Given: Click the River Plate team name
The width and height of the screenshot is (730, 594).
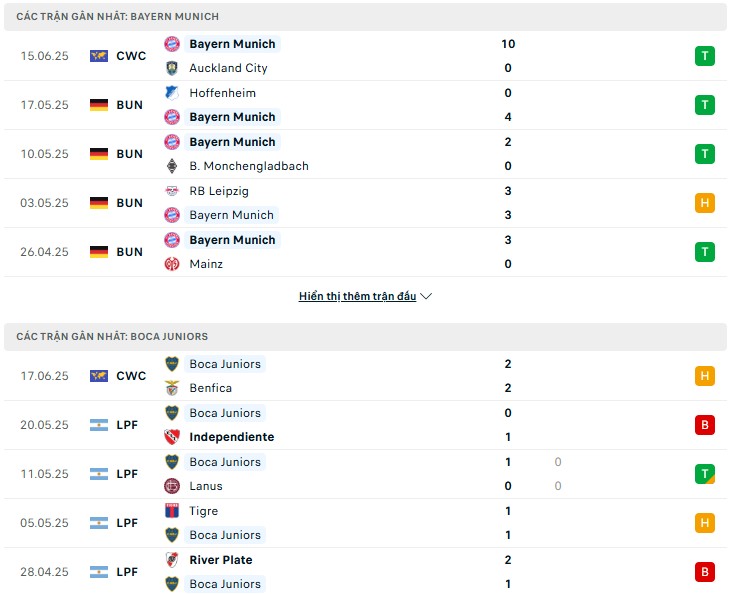Looking at the screenshot, I should (x=221, y=560).
